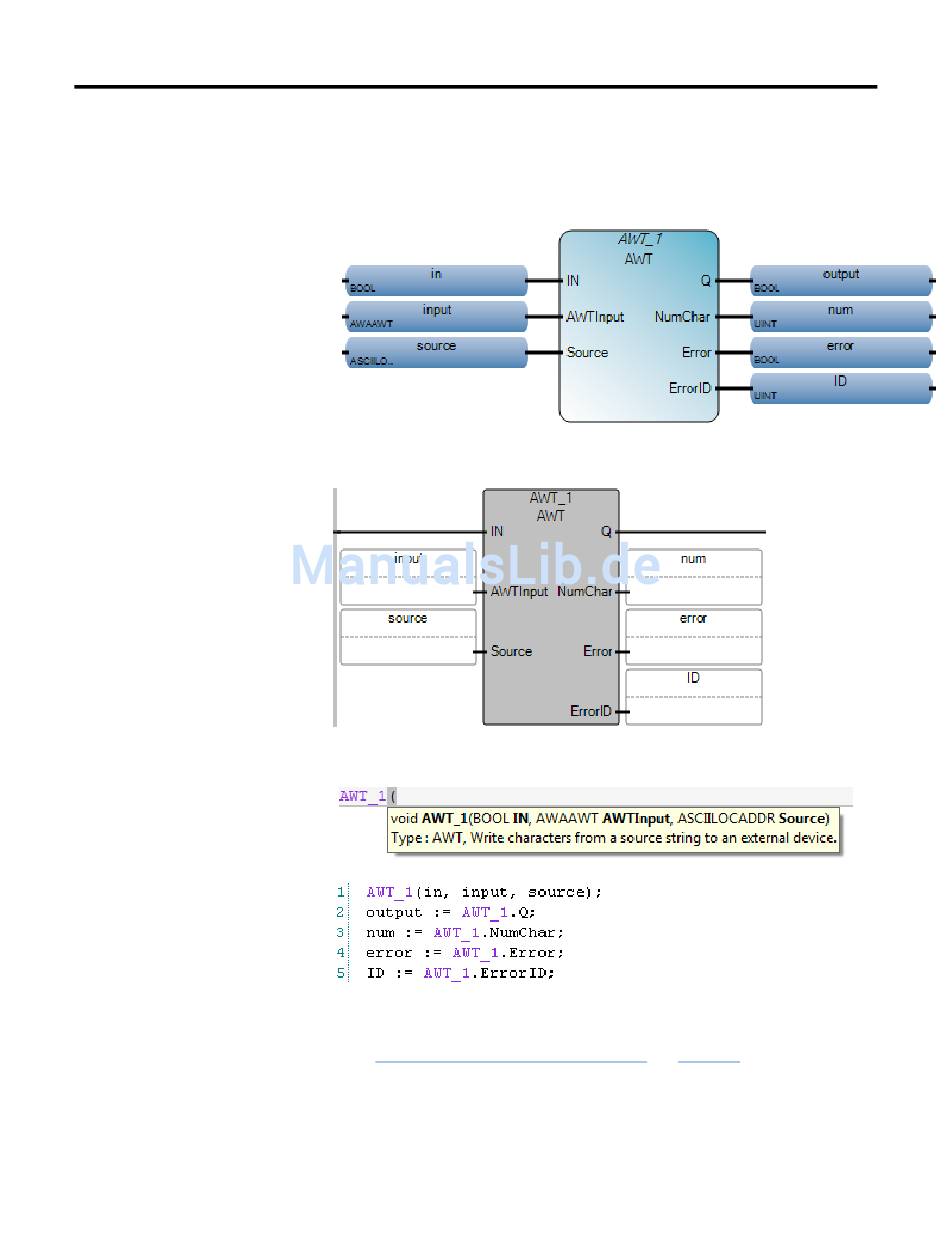
Task: Click the 'source' variable field in ladder diagram
Action: 408,637
